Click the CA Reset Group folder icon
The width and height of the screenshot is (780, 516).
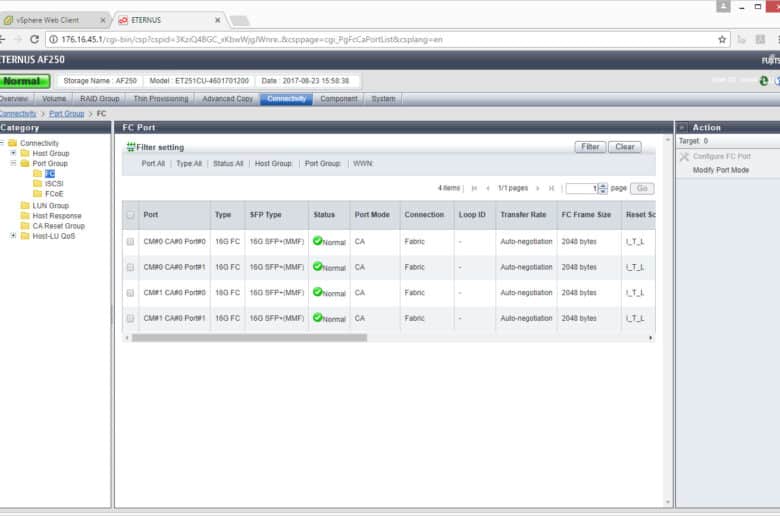[25, 226]
